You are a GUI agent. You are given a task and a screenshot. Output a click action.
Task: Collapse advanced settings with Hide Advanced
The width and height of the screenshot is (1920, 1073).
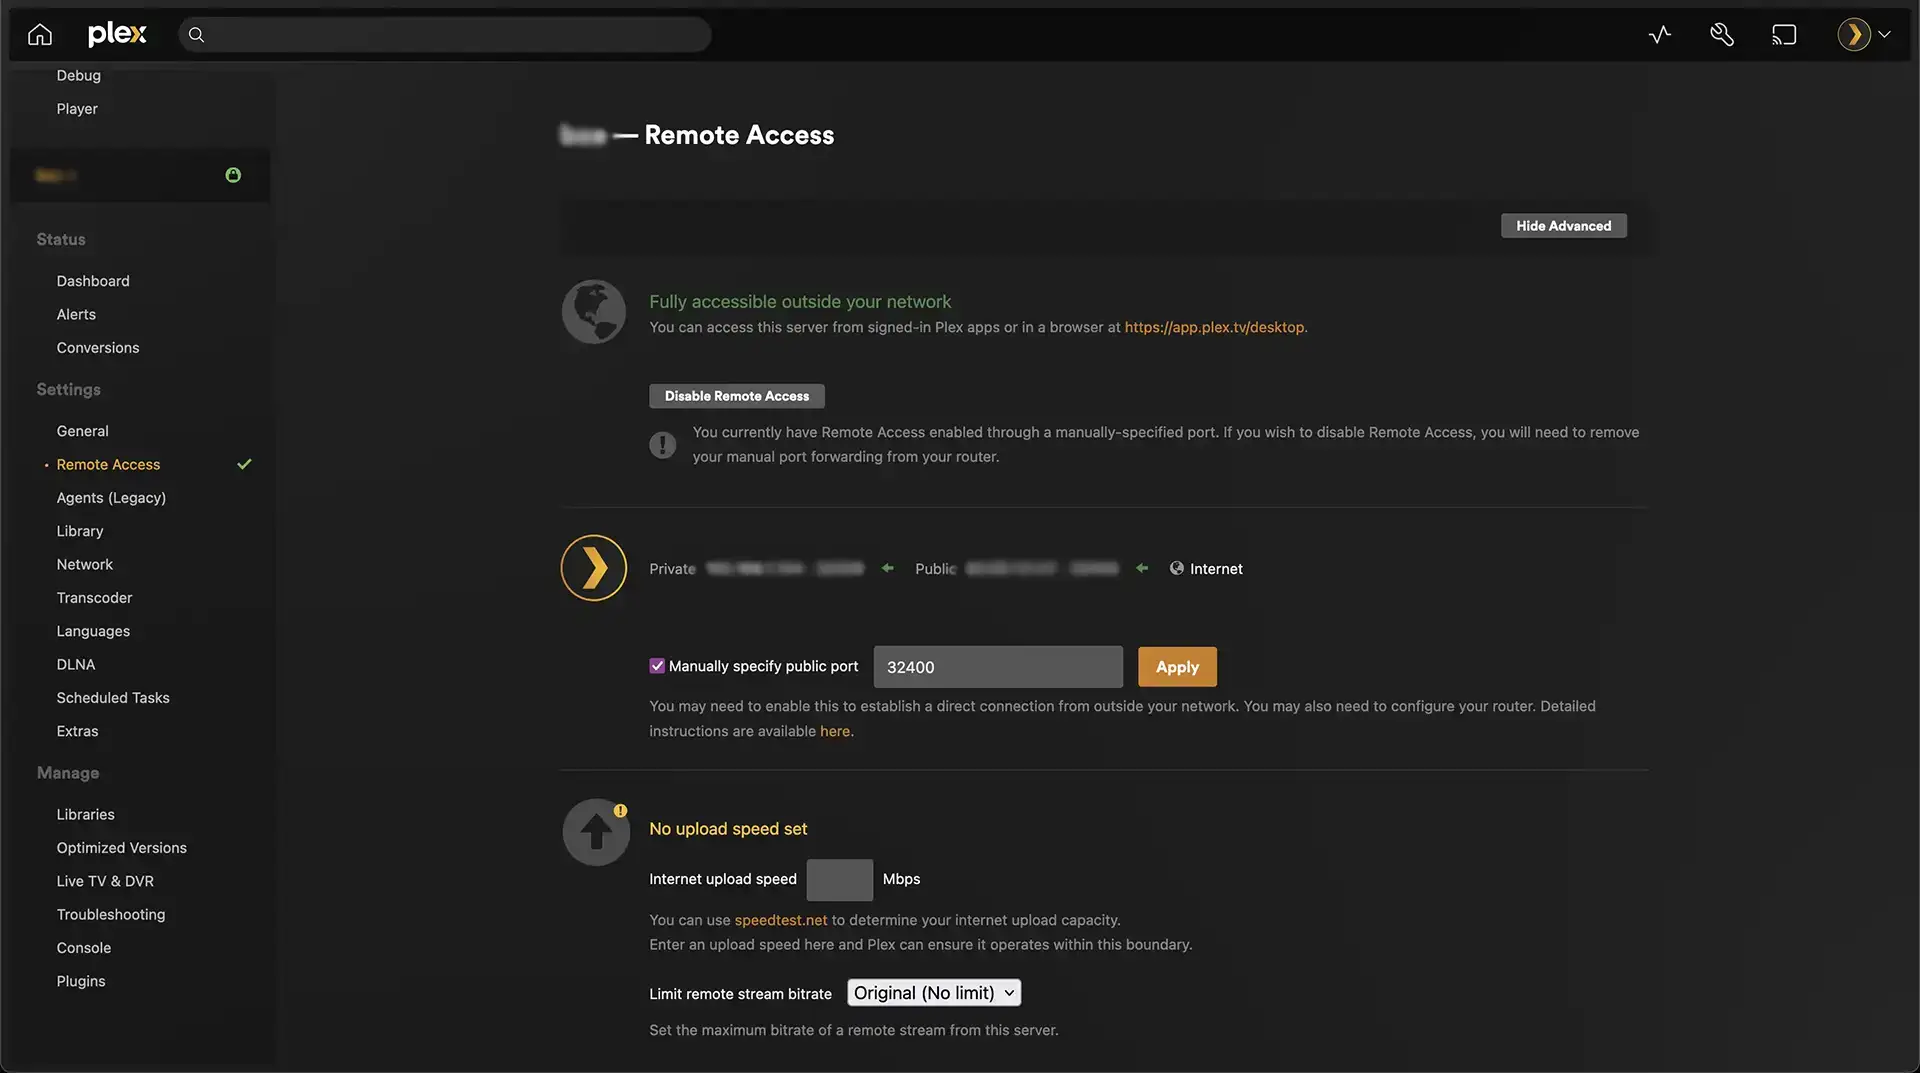click(x=1562, y=225)
